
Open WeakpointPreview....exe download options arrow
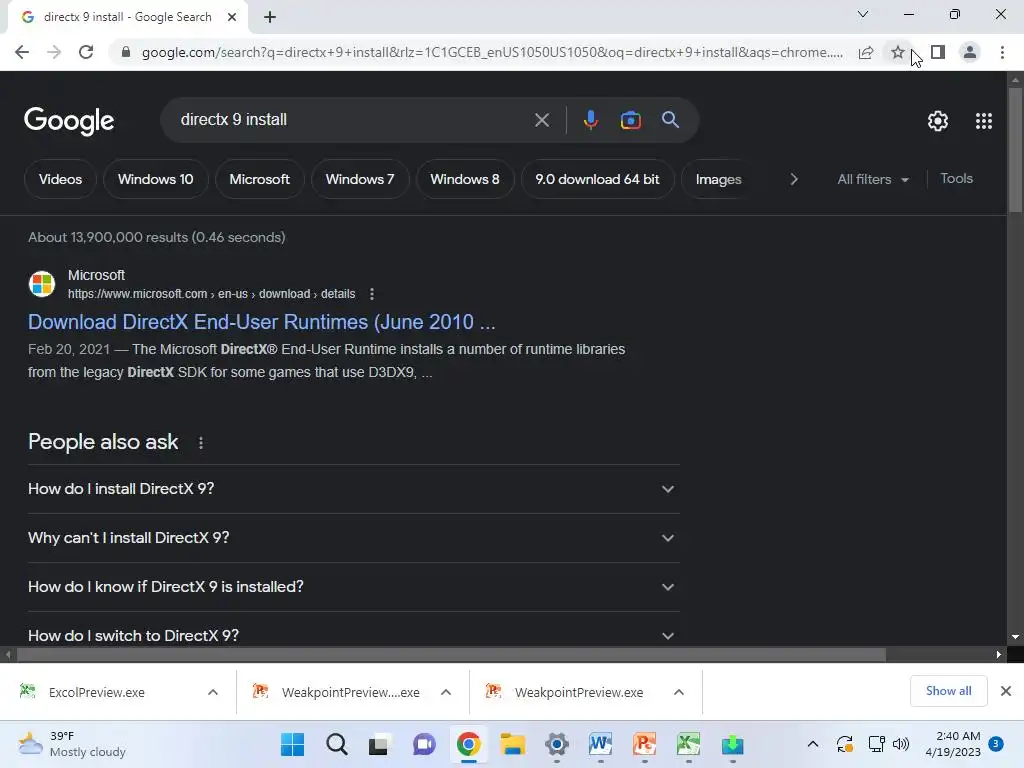(446, 692)
